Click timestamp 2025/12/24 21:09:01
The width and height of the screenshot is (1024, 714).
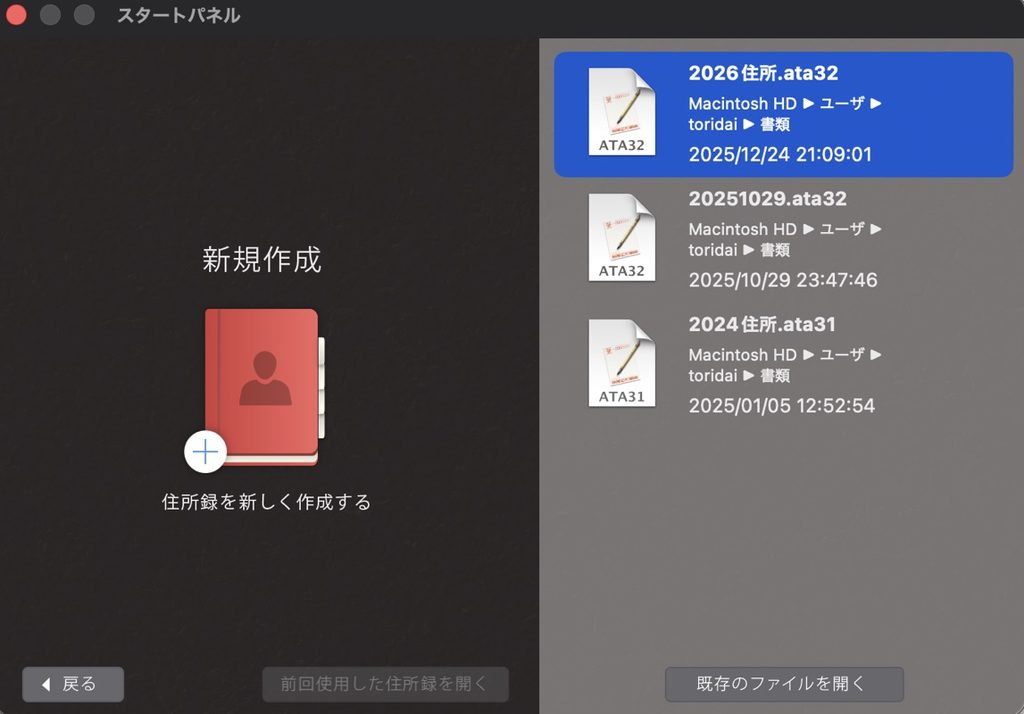[780, 154]
